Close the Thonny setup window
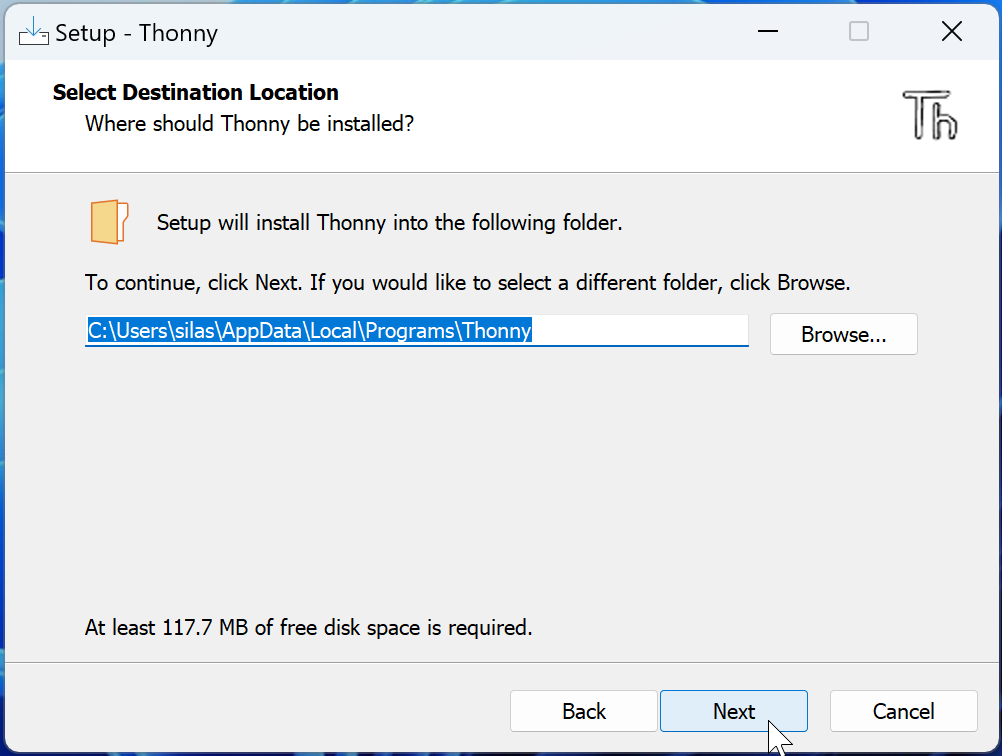The image size is (1002, 756). click(x=951, y=32)
